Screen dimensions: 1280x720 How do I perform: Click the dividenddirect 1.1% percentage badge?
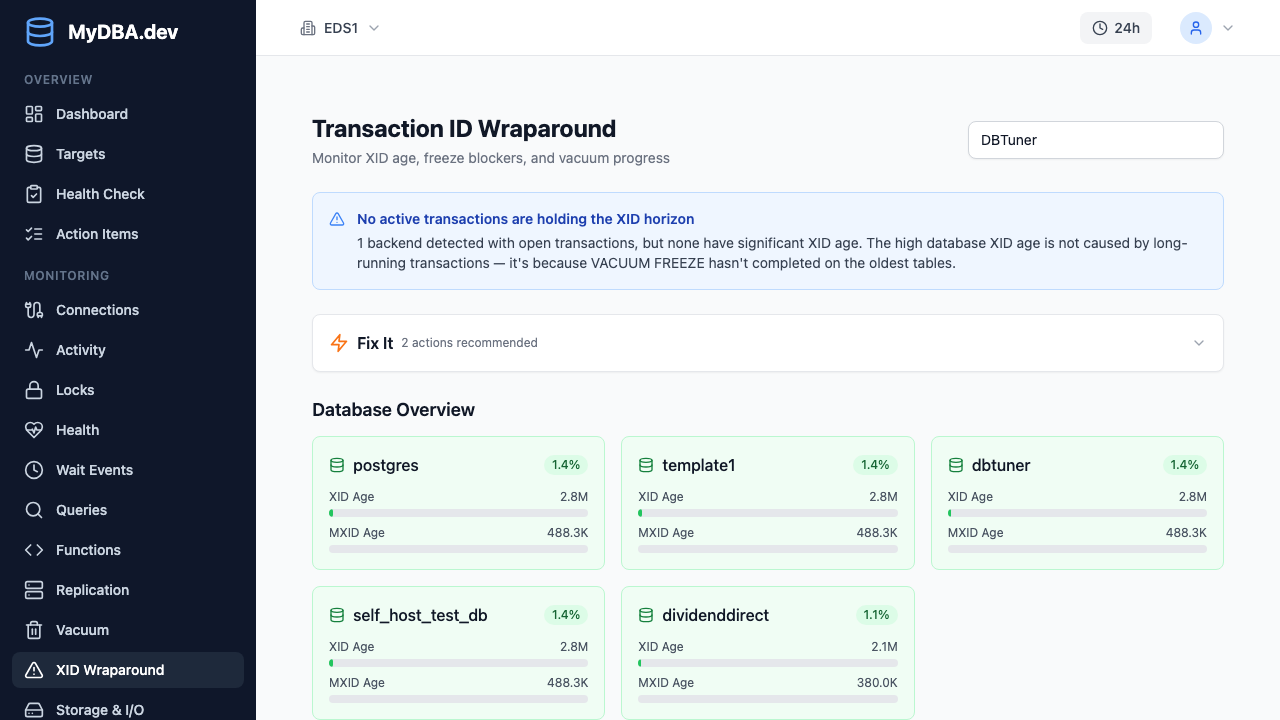click(876, 615)
